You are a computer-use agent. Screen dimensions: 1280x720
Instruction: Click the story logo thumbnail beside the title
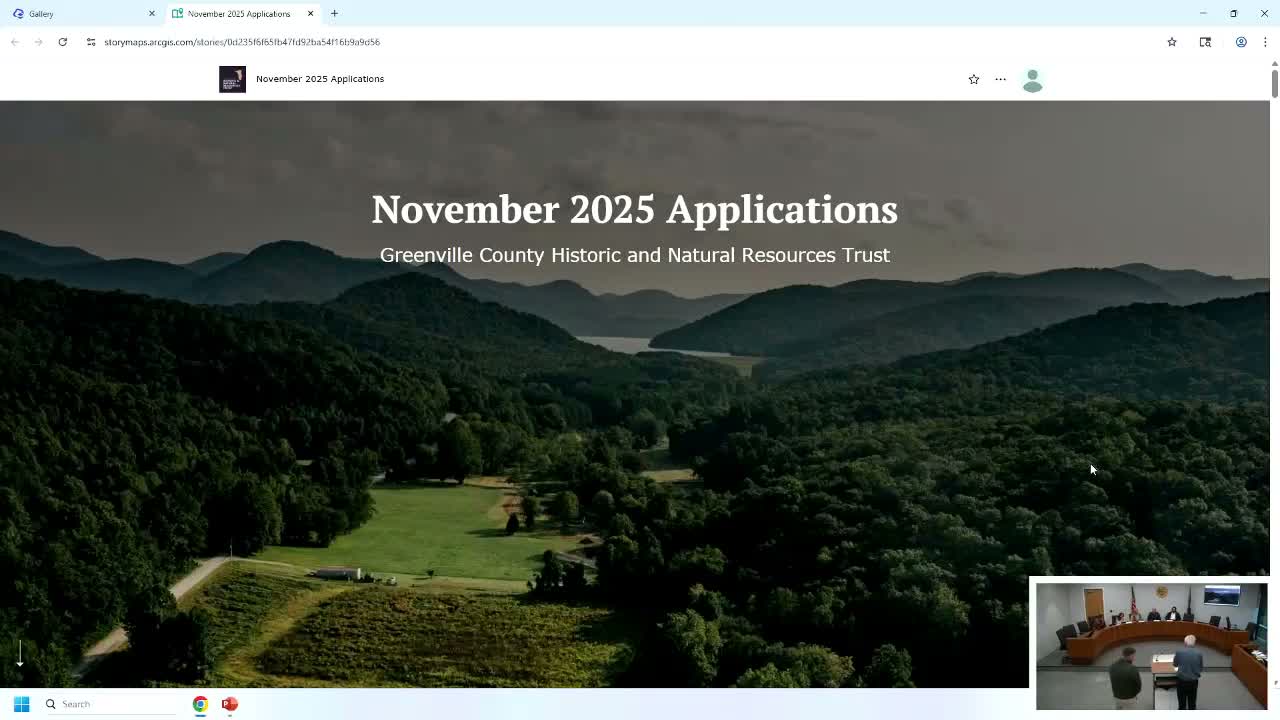point(232,79)
